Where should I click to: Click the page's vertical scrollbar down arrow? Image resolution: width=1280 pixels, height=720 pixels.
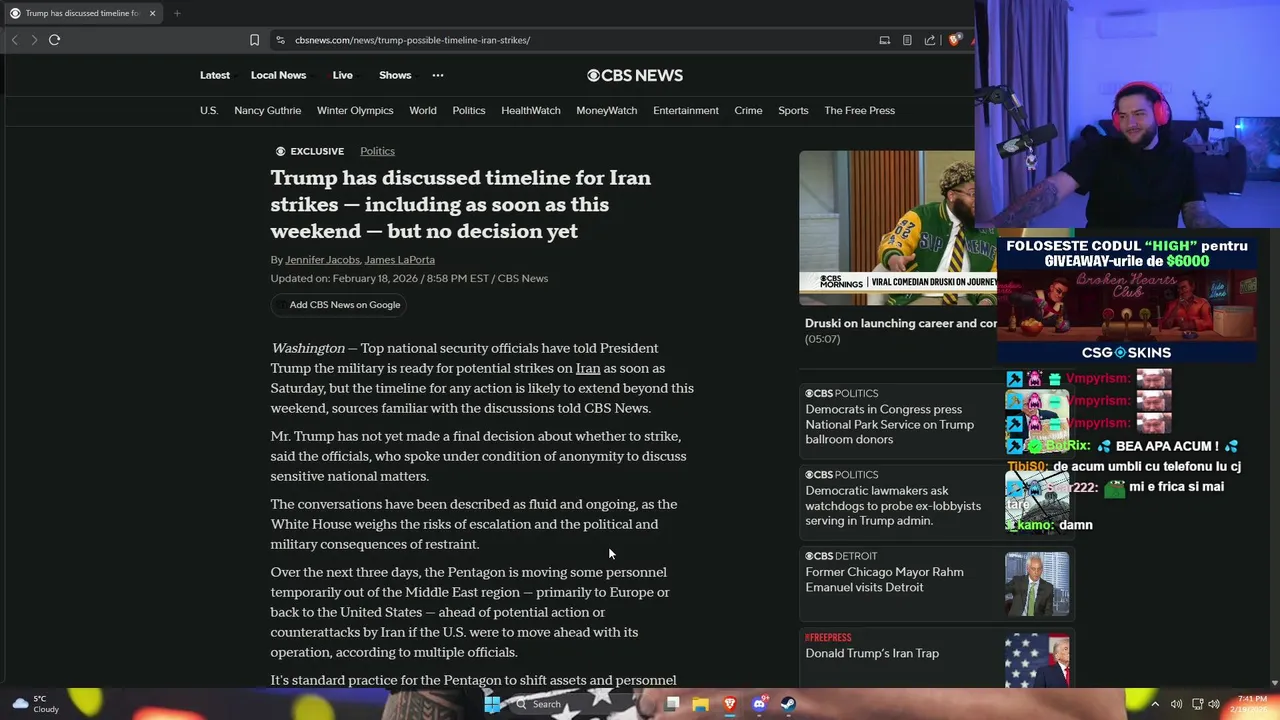[1274, 683]
